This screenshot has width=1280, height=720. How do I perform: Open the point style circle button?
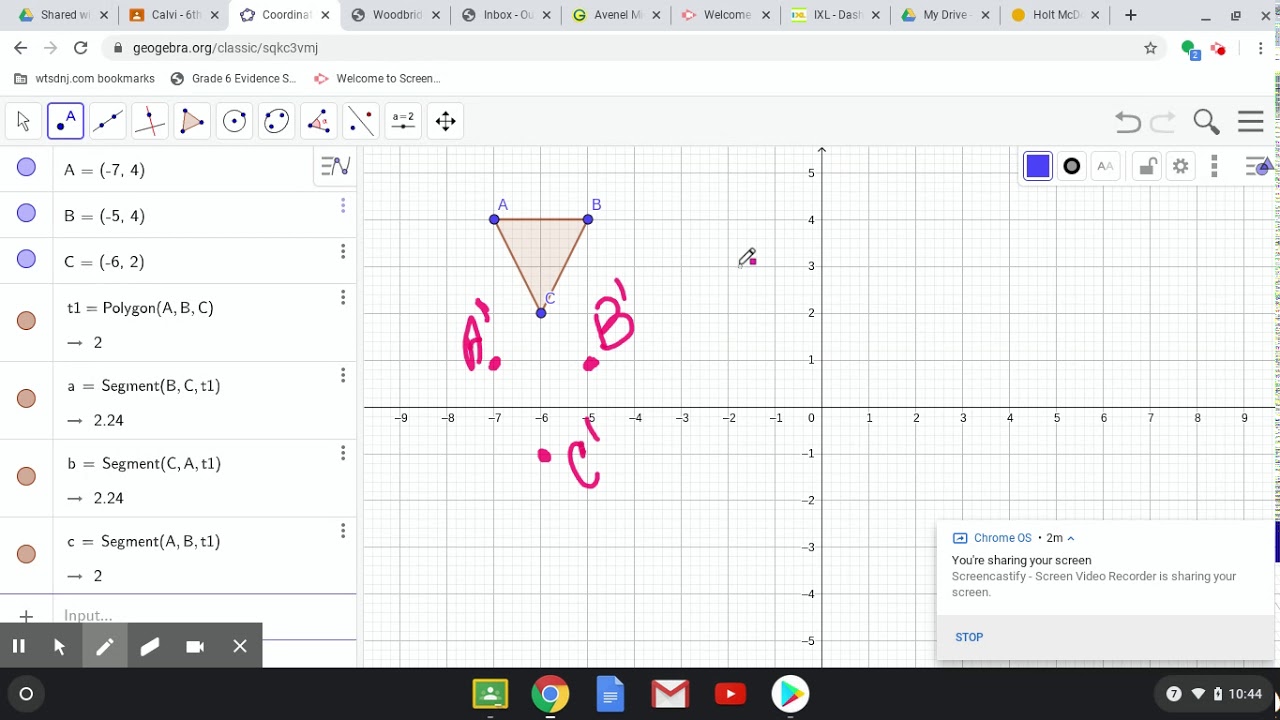pos(1071,166)
